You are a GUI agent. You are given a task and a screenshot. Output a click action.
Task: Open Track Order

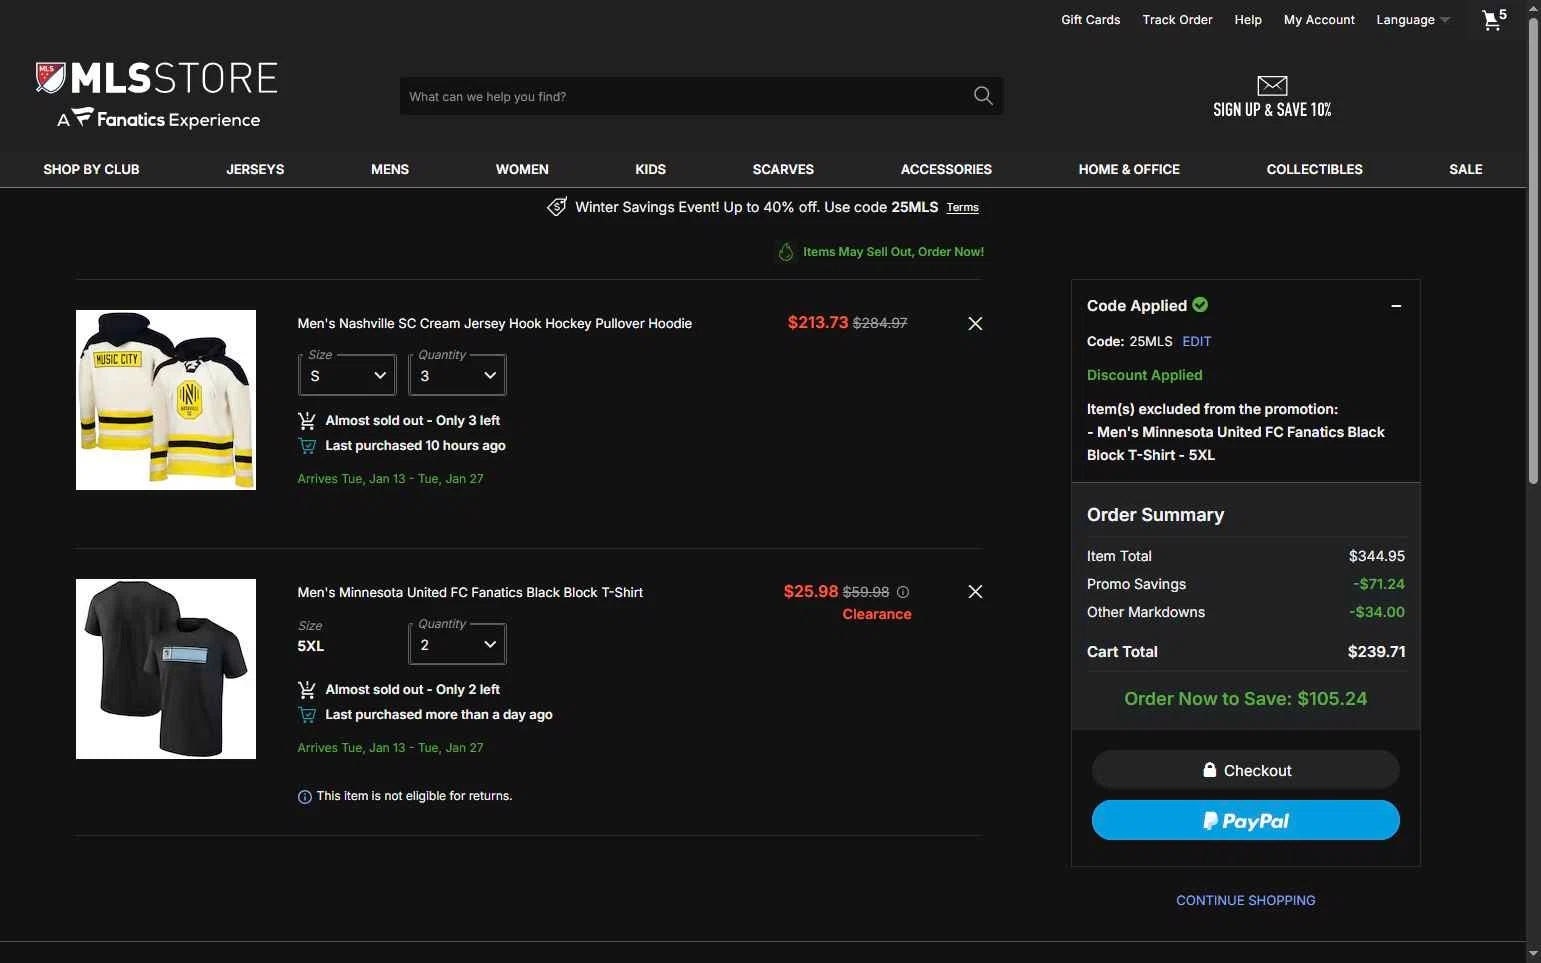pyautogui.click(x=1177, y=20)
